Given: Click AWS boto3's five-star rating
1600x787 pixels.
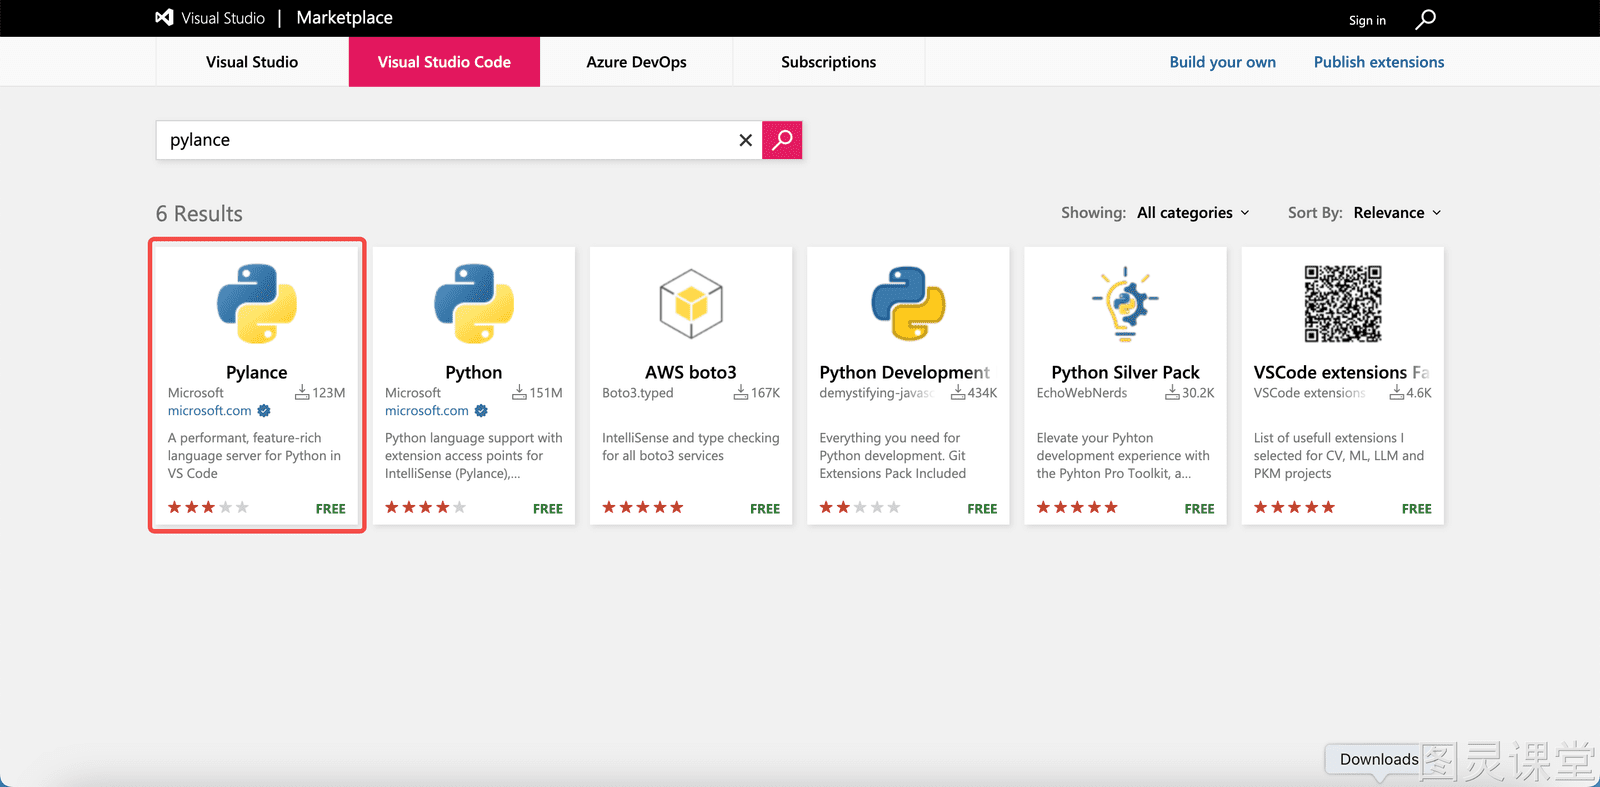Looking at the screenshot, I should [643, 508].
